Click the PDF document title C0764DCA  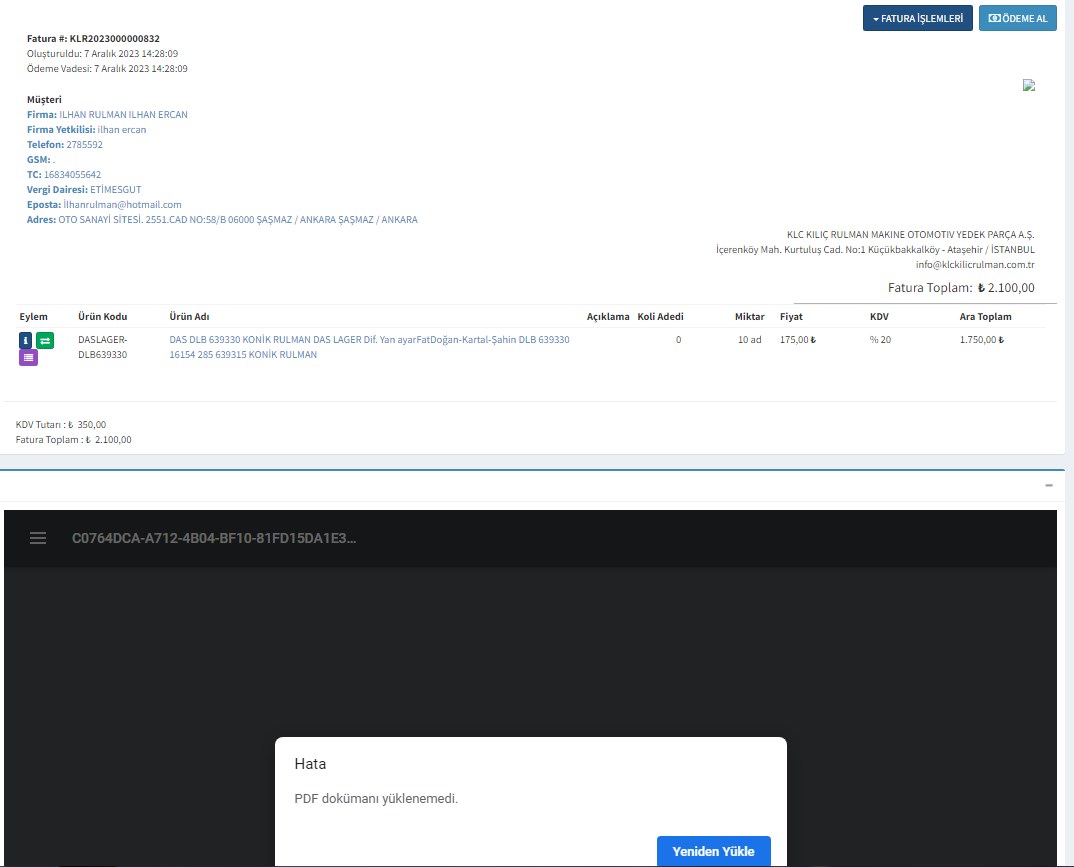[x=213, y=538]
